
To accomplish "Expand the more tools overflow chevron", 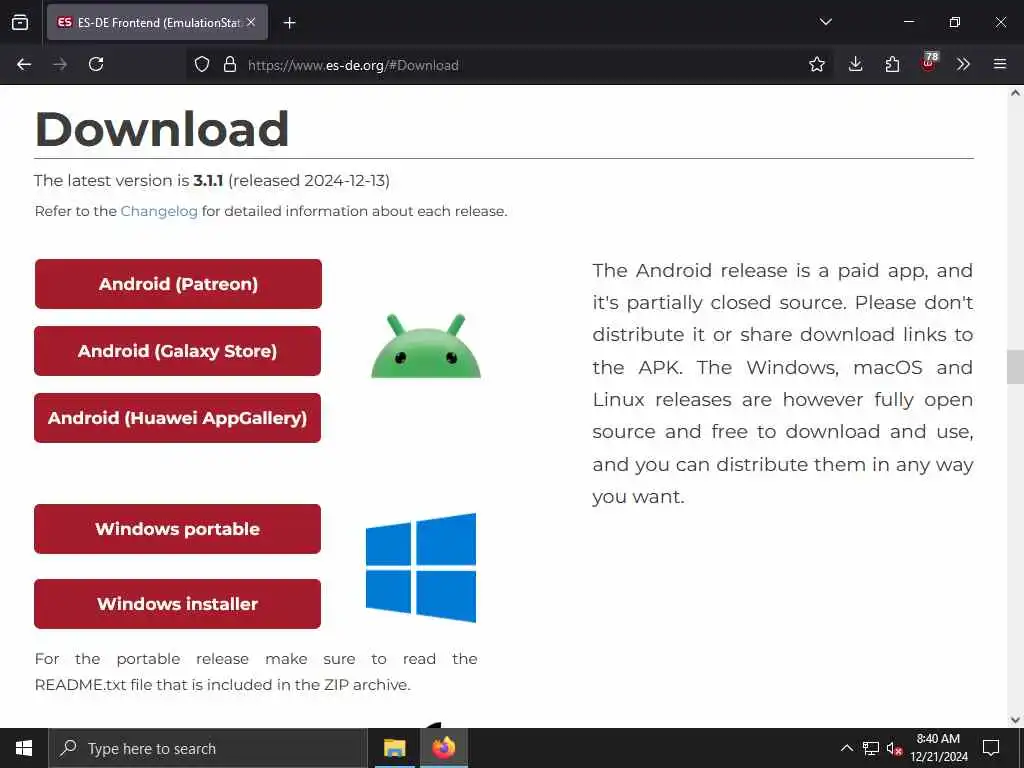I will [963, 64].
